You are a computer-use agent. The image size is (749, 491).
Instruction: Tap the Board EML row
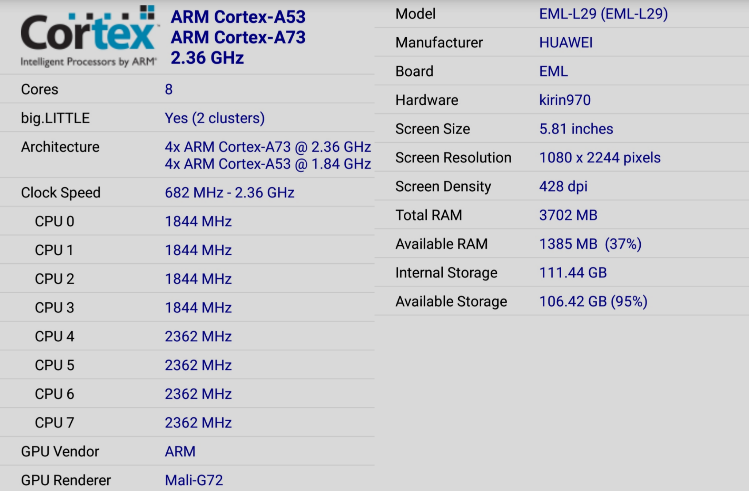click(562, 71)
